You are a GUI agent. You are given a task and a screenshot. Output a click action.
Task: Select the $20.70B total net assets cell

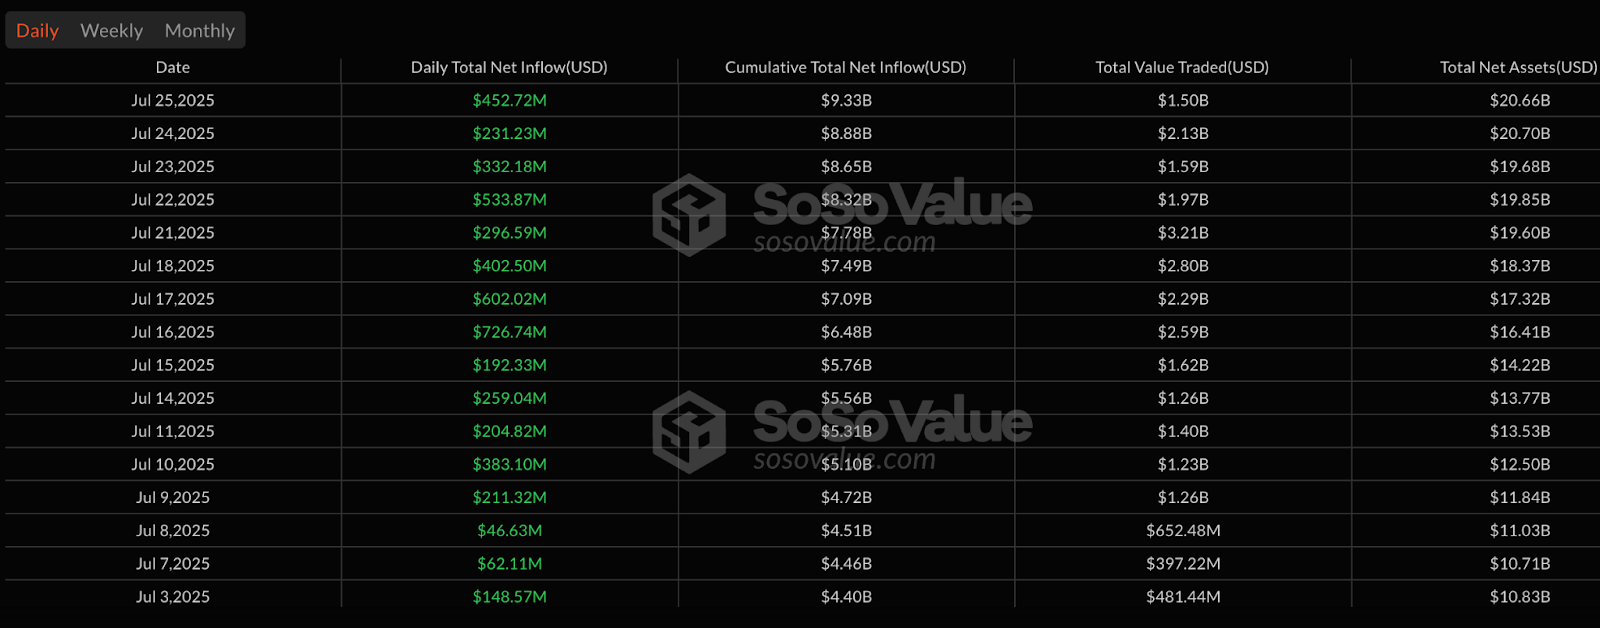[x=1519, y=133]
